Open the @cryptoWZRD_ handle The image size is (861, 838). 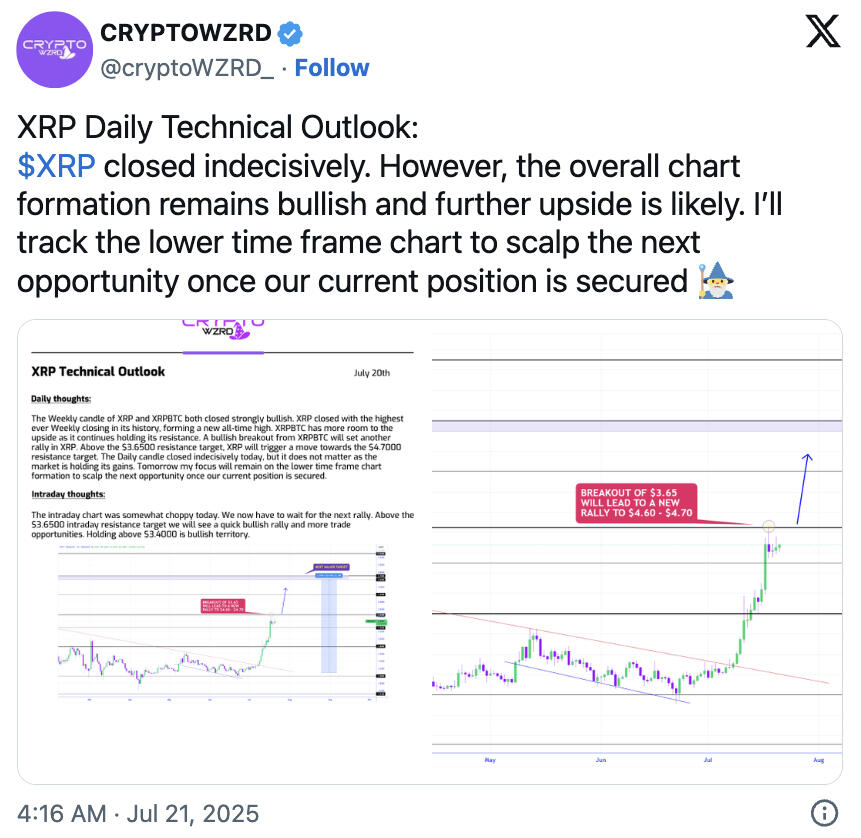(187, 68)
